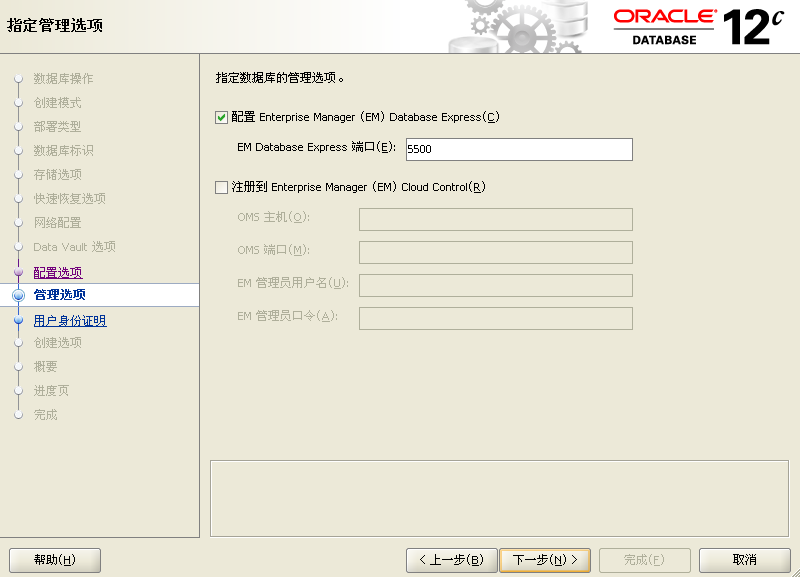Image resolution: width=800 pixels, height=577 pixels.
Task: Click the 配置选项 step bullet icon
Action: (19, 272)
